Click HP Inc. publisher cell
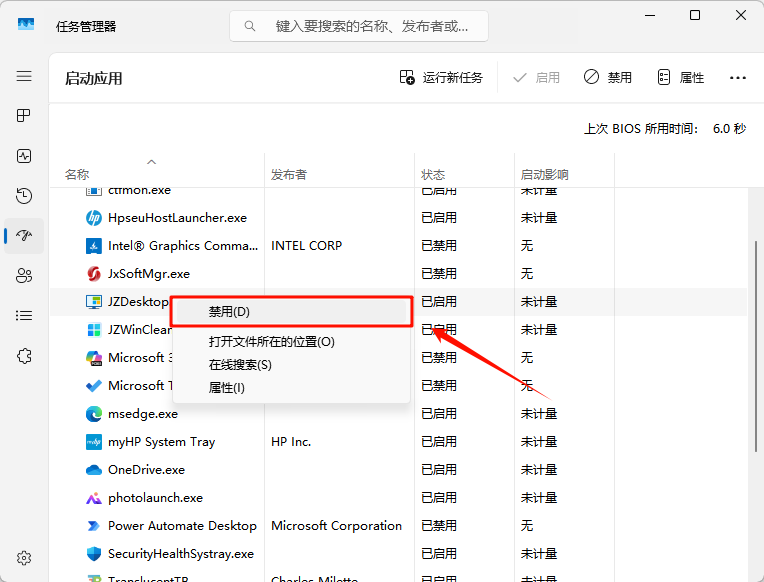Image resolution: width=764 pixels, height=582 pixels. pos(291,442)
